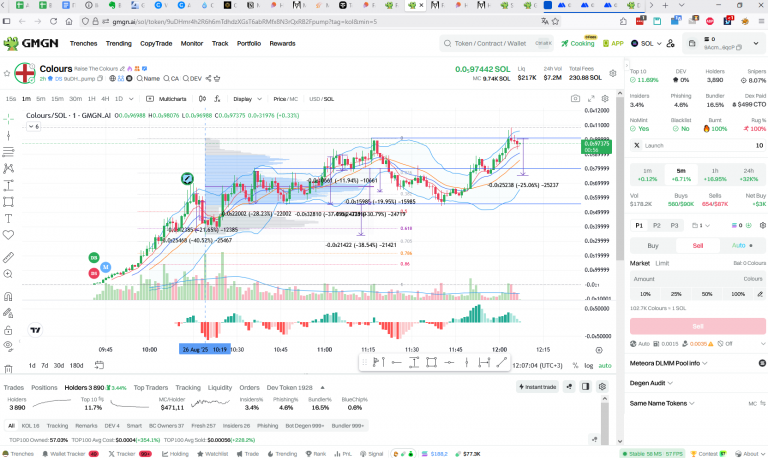Select the Buy tab

click(653, 245)
